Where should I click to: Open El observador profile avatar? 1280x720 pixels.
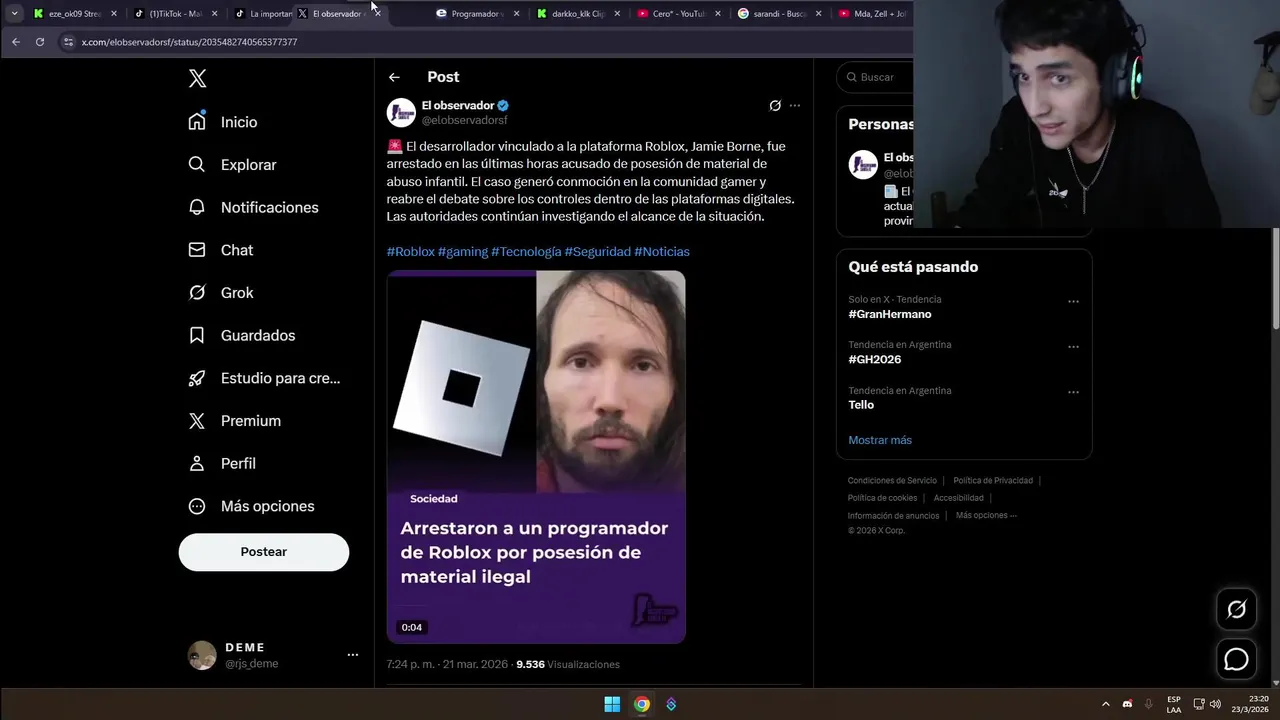click(401, 112)
